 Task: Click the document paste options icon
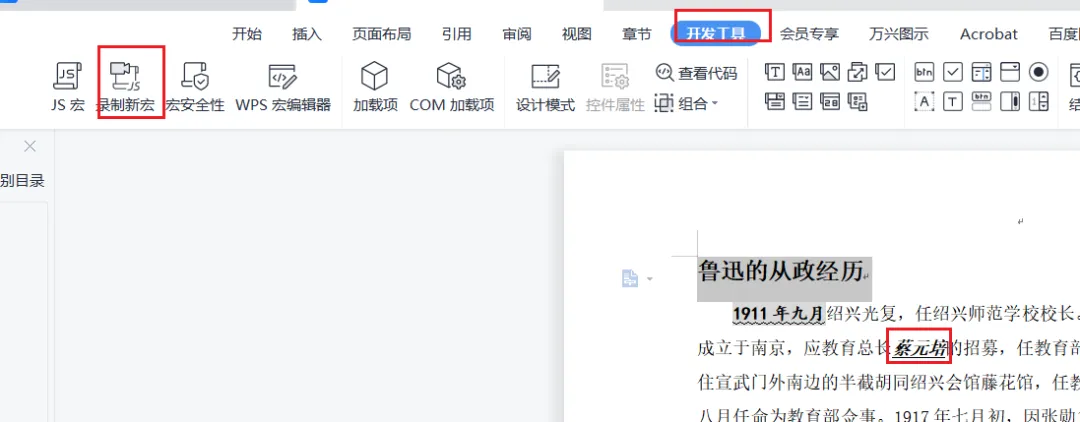tap(630, 279)
